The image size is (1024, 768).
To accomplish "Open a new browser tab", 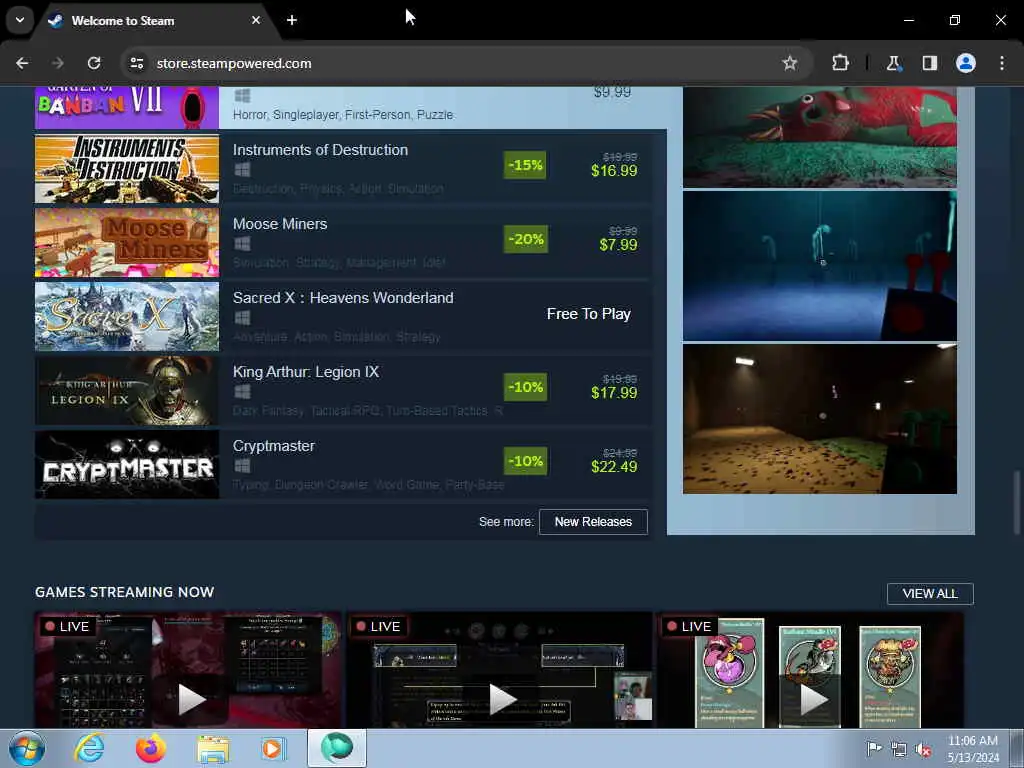I will [x=292, y=20].
